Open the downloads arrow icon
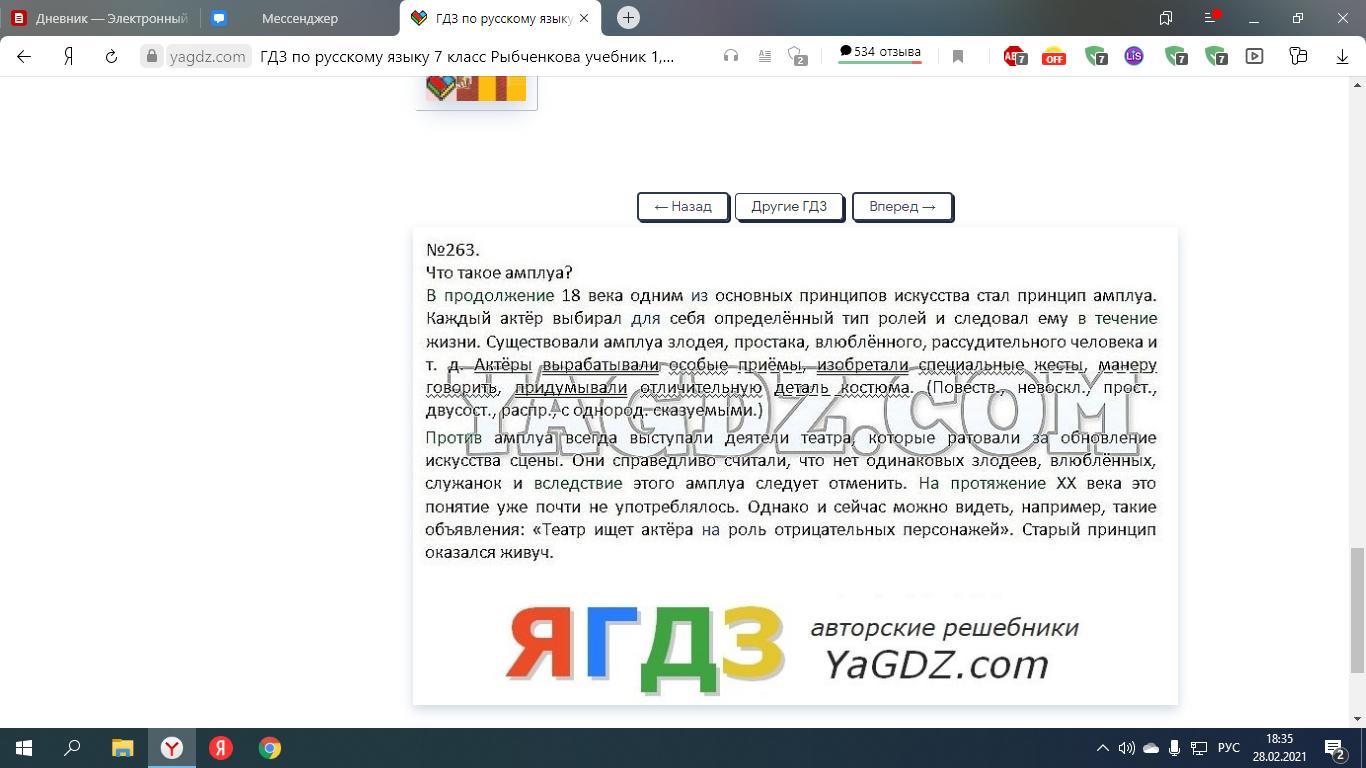Image resolution: width=1366 pixels, height=768 pixels. 1342,57
